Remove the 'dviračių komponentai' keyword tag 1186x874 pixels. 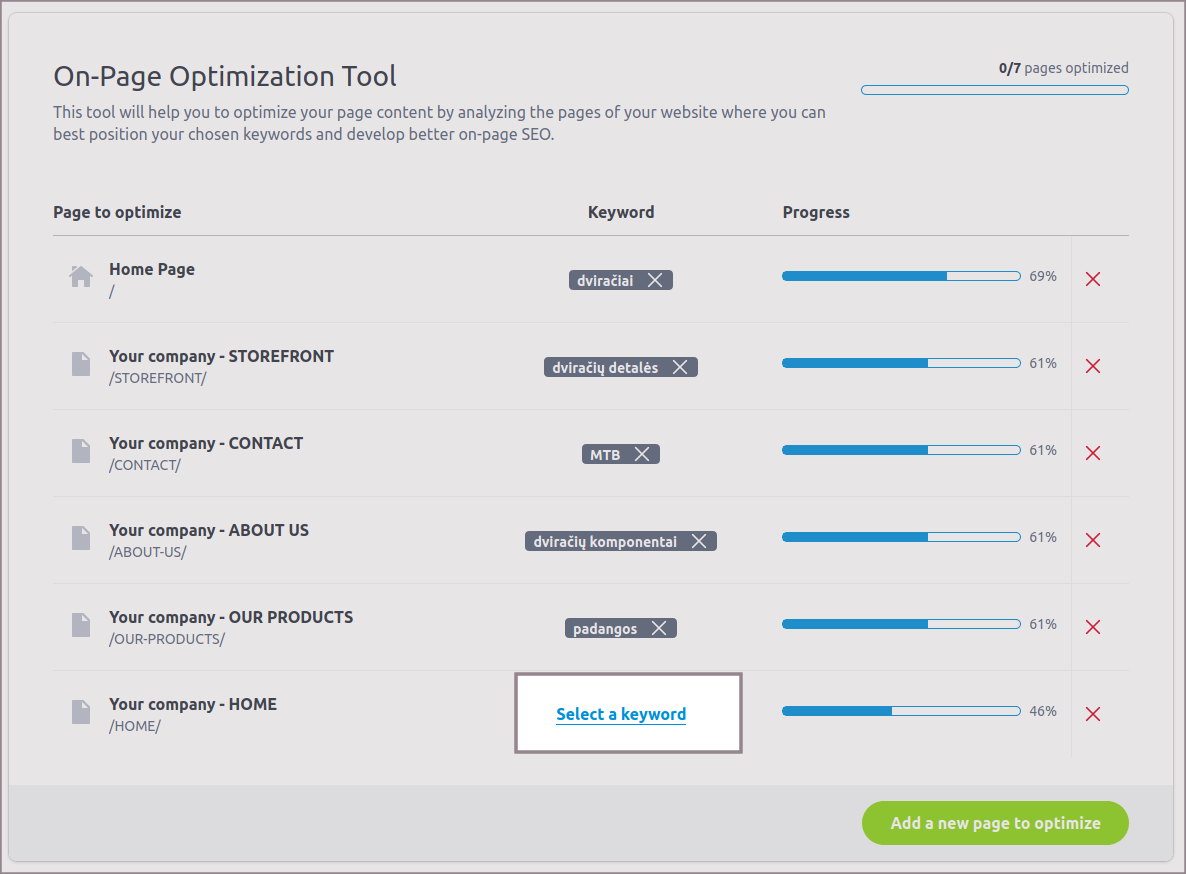pos(699,542)
